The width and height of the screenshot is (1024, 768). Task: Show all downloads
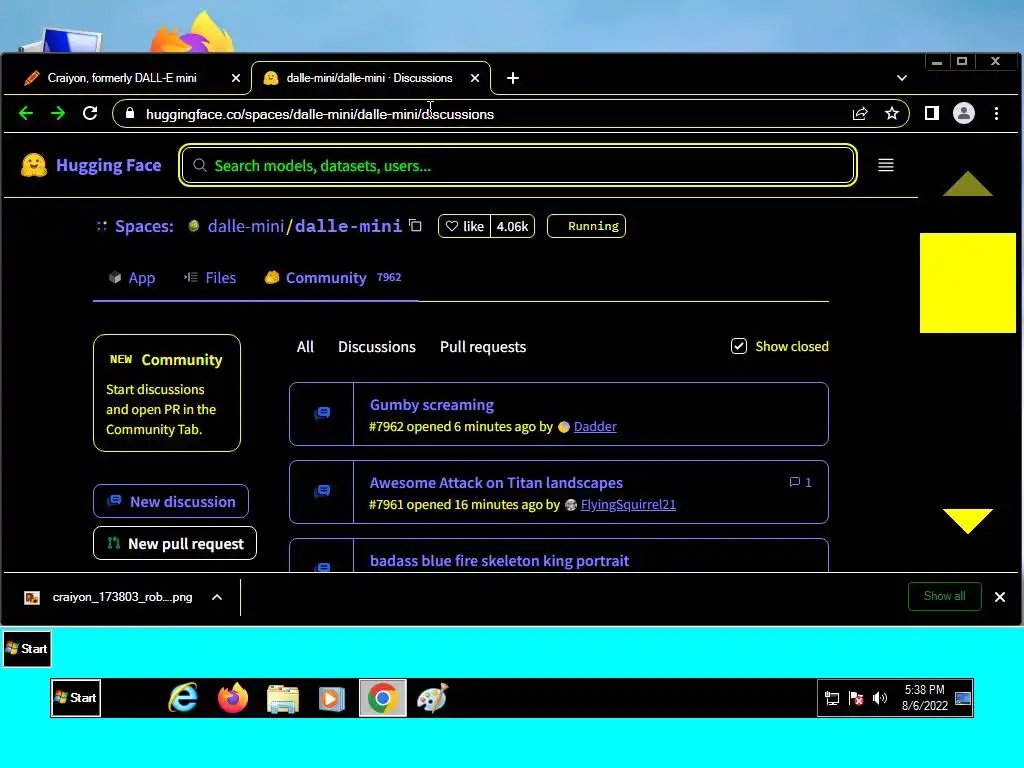click(944, 596)
